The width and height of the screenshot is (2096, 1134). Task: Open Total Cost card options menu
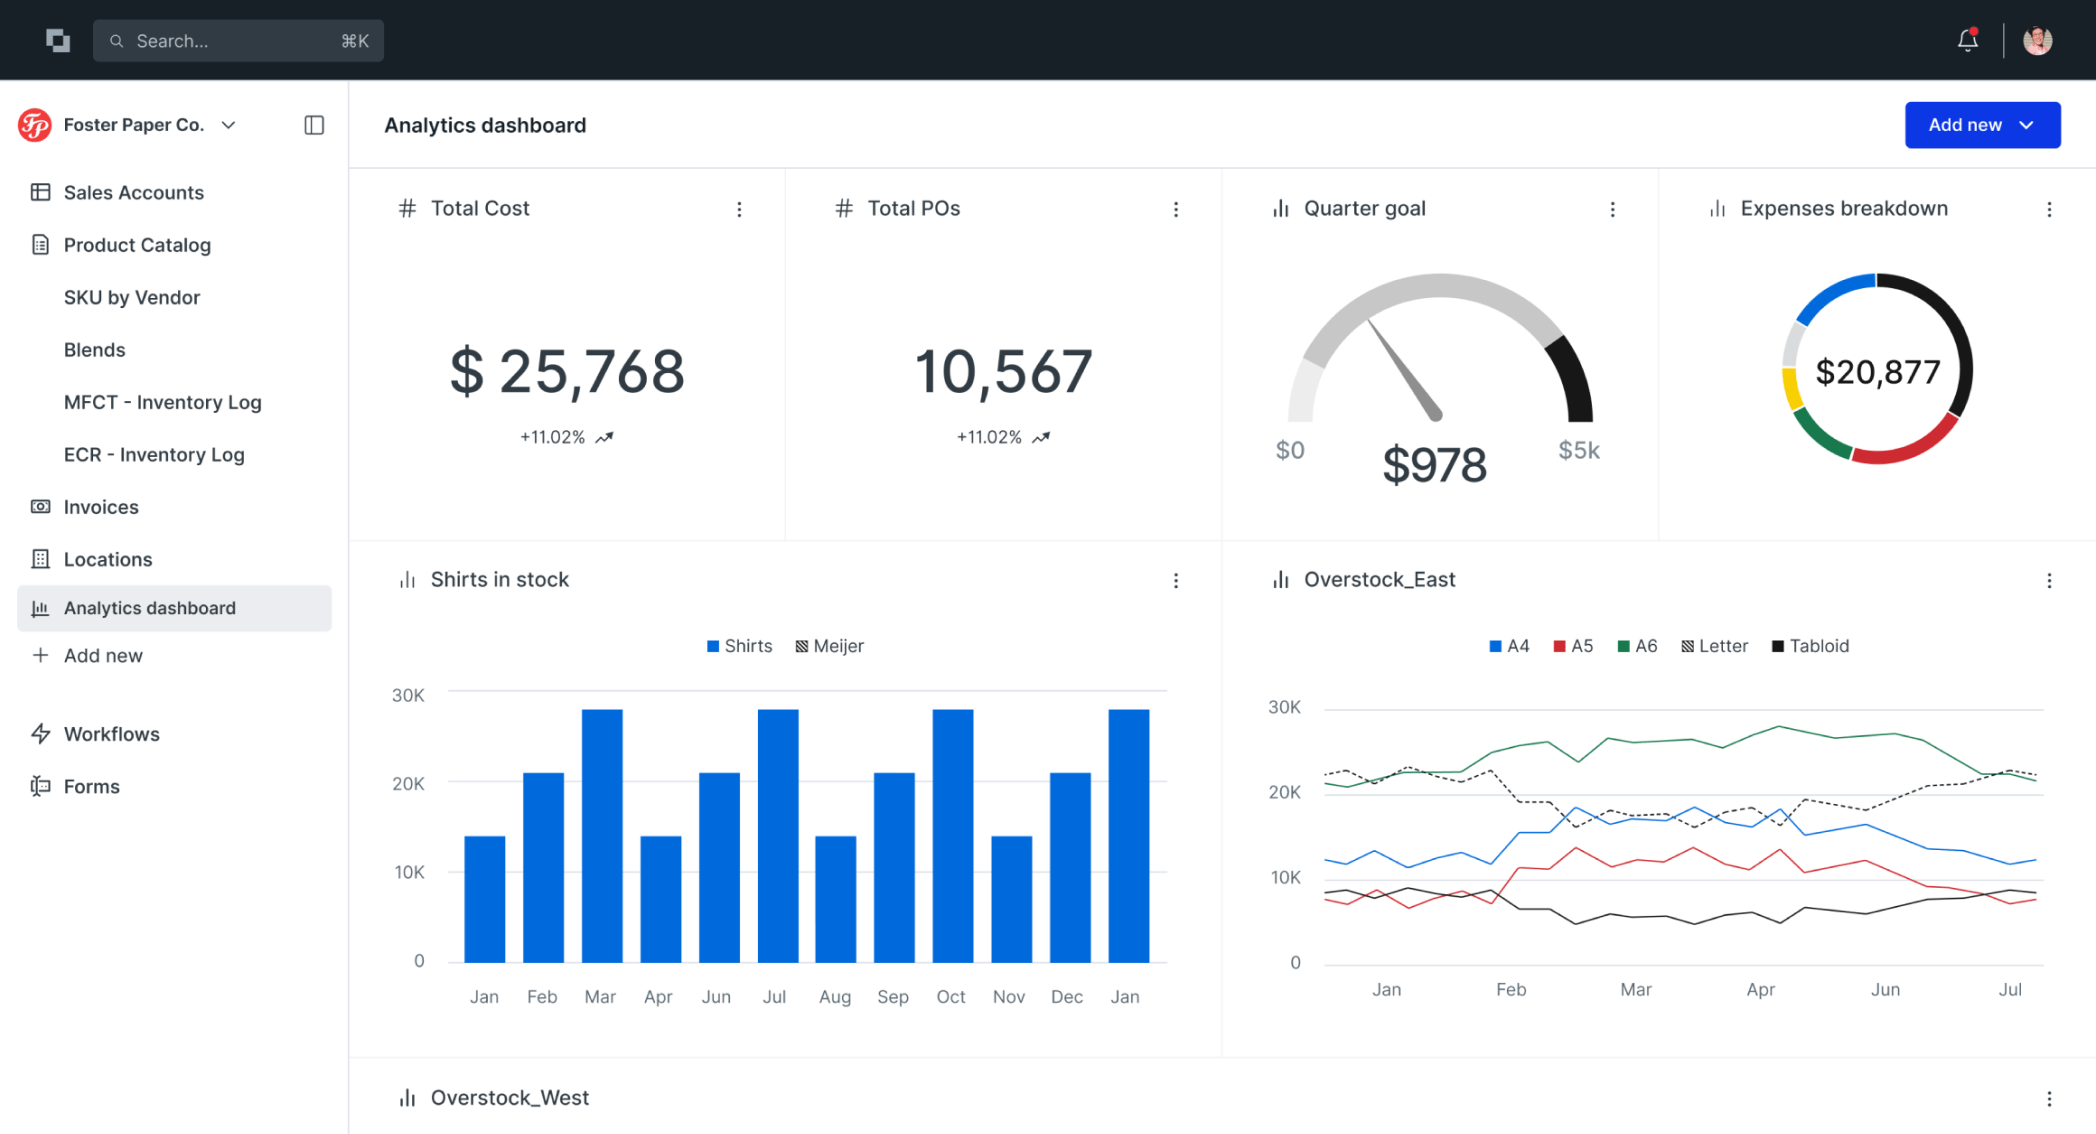[739, 209]
